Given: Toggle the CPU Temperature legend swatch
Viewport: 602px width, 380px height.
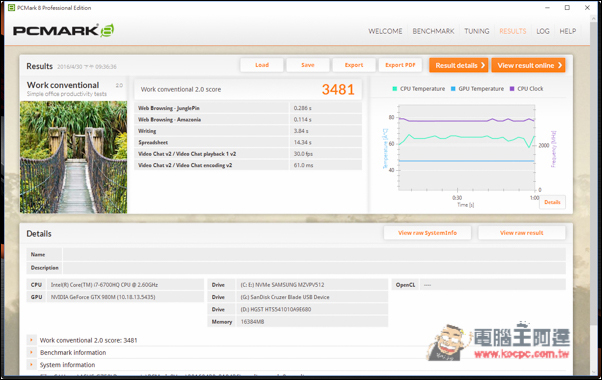Looking at the screenshot, I should tap(395, 89).
